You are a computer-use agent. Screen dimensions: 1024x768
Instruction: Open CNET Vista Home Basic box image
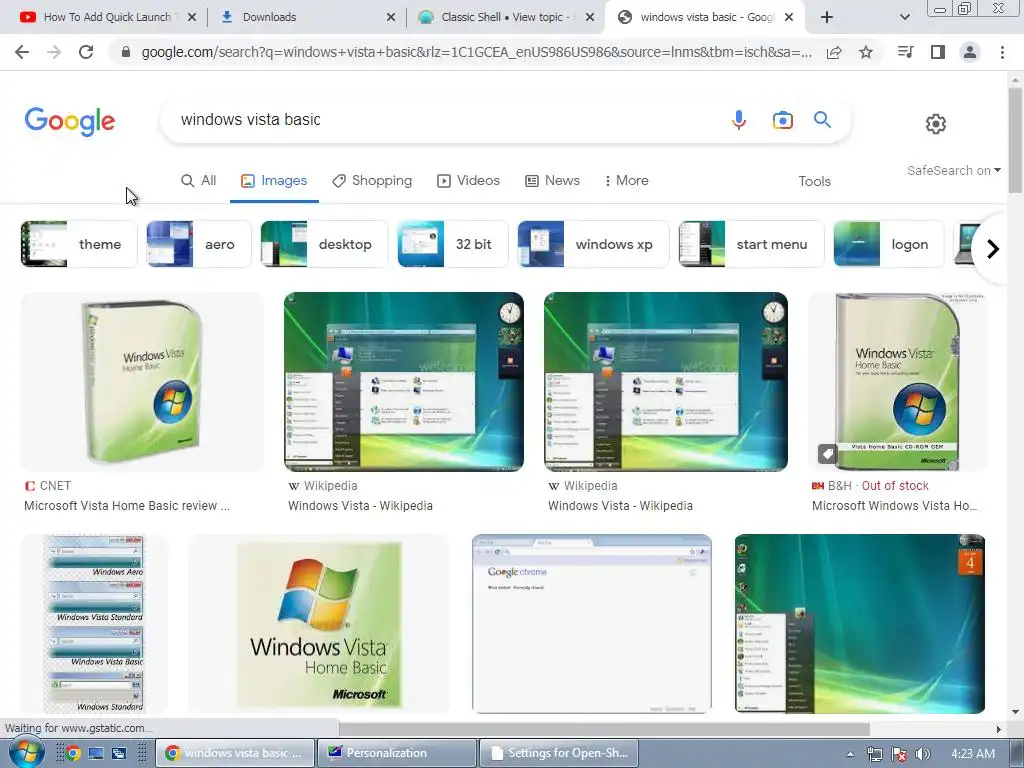pyautogui.click(x=142, y=382)
